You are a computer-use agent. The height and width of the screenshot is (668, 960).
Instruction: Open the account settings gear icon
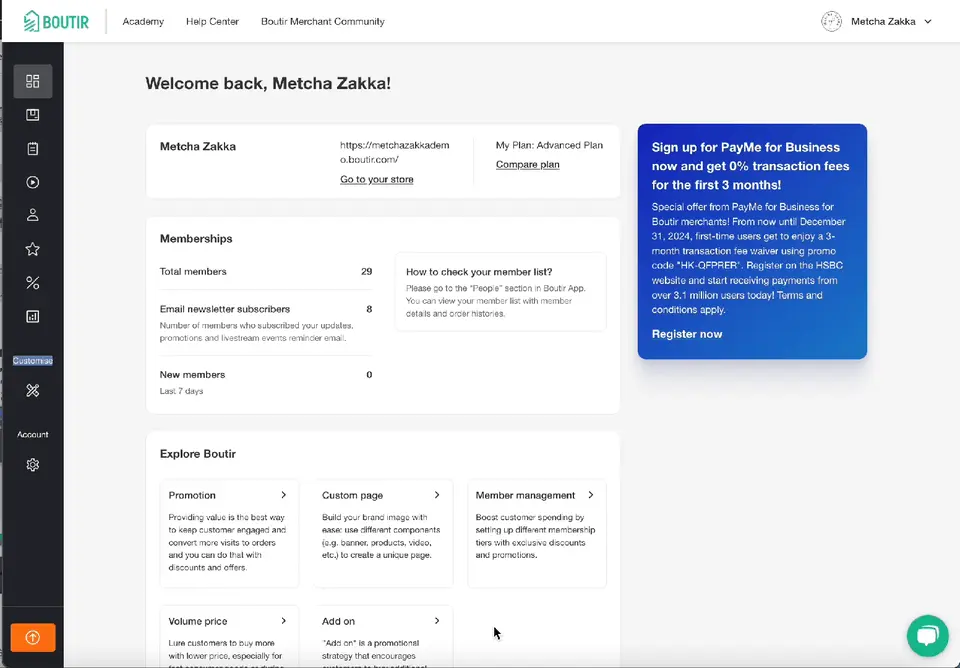pos(32,465)
